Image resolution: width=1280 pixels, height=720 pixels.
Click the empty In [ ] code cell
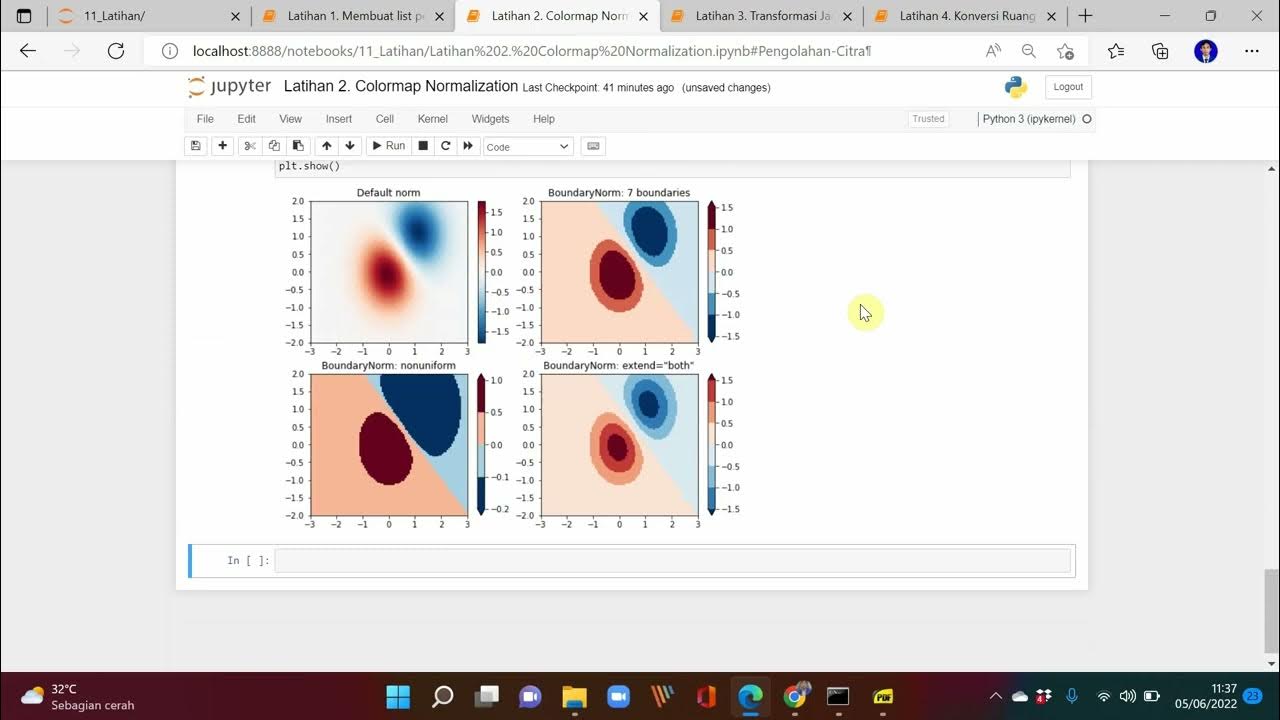(672, 561)
